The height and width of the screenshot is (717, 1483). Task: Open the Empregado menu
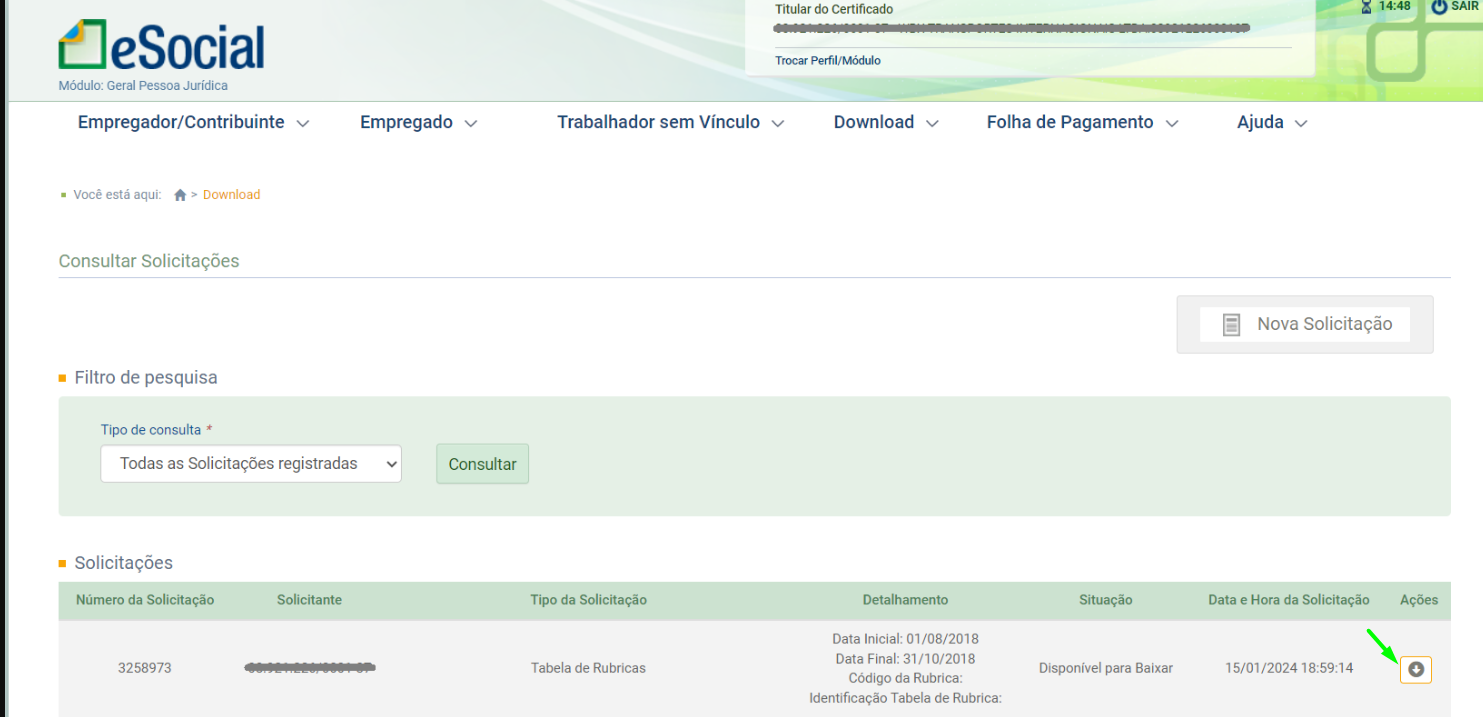pyautogui.click(x=418, y=122)
